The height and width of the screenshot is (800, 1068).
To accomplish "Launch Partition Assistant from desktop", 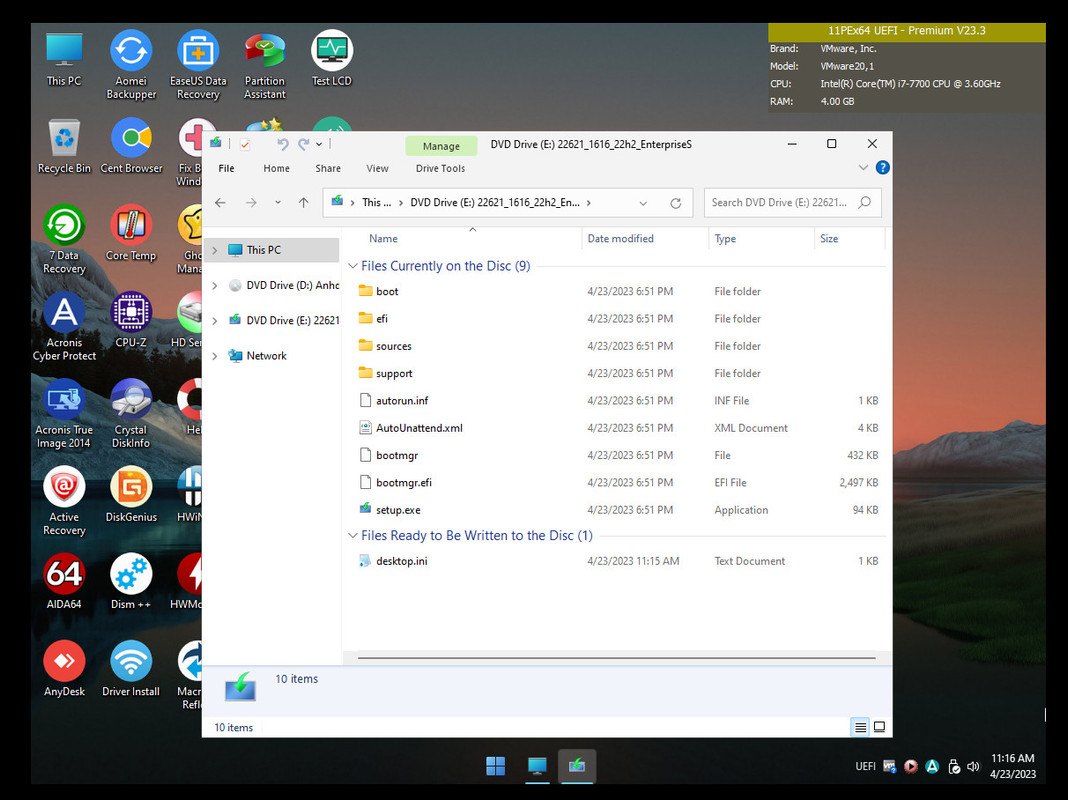I will tap(264, 65).
